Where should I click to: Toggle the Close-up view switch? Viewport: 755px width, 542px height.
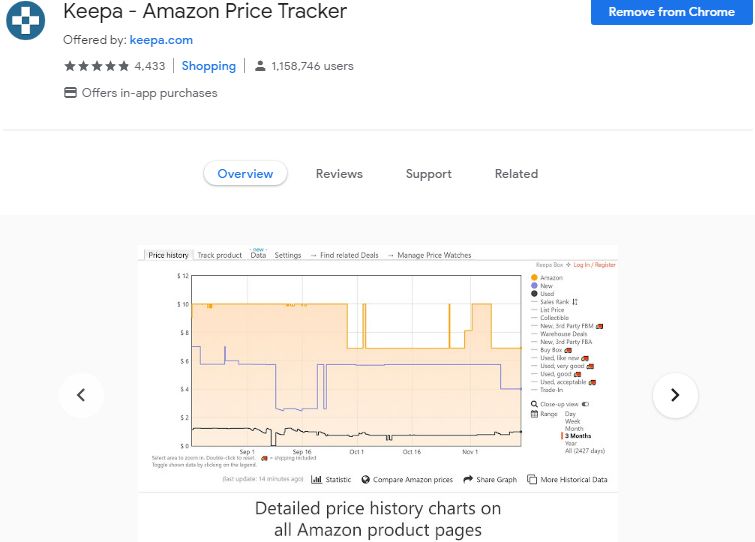[x=585, y=404]
